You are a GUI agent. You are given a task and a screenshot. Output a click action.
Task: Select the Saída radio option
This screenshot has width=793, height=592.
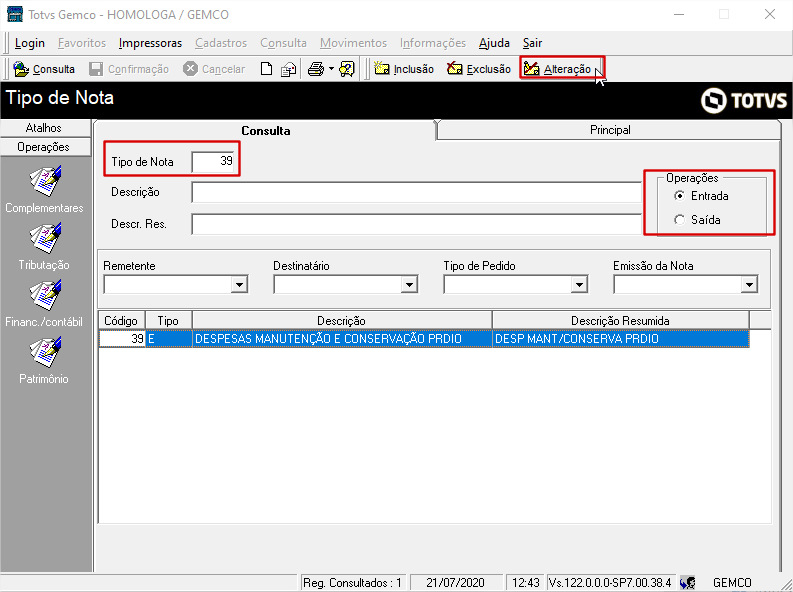680,219
